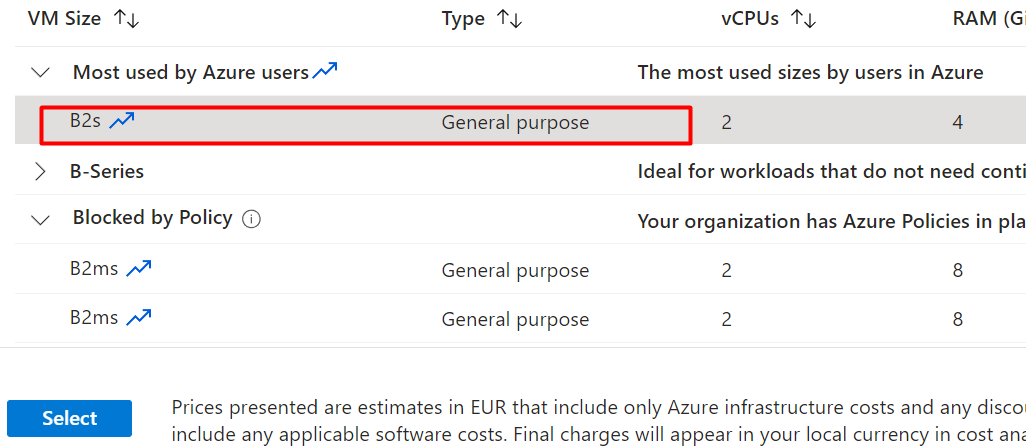The image size is (1026, 448).
Task: Click trending icon beside Most used by Azure users
Action: [325, 71]
